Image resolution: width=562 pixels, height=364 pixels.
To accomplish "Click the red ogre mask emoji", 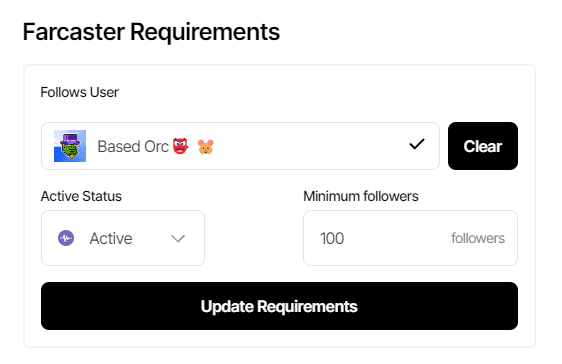I will pyautogui.click(x=181, y=146).
